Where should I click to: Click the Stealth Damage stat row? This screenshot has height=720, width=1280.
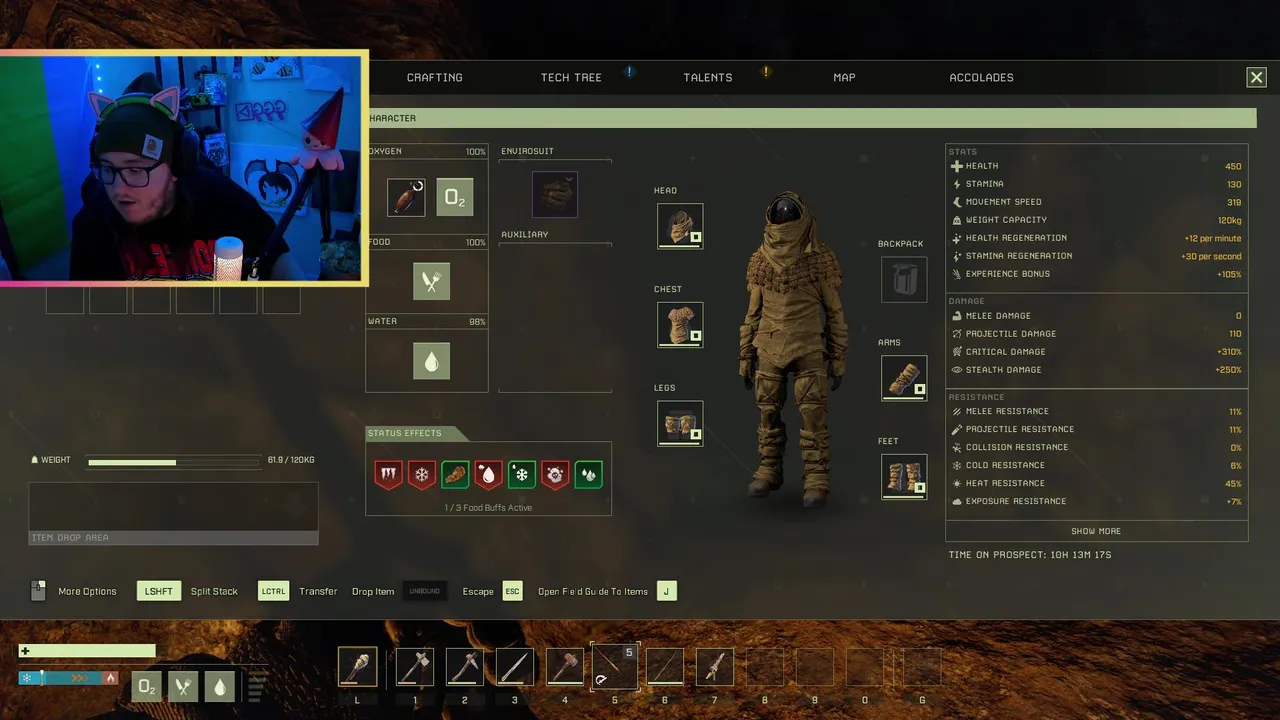(x=1096, y=370)
